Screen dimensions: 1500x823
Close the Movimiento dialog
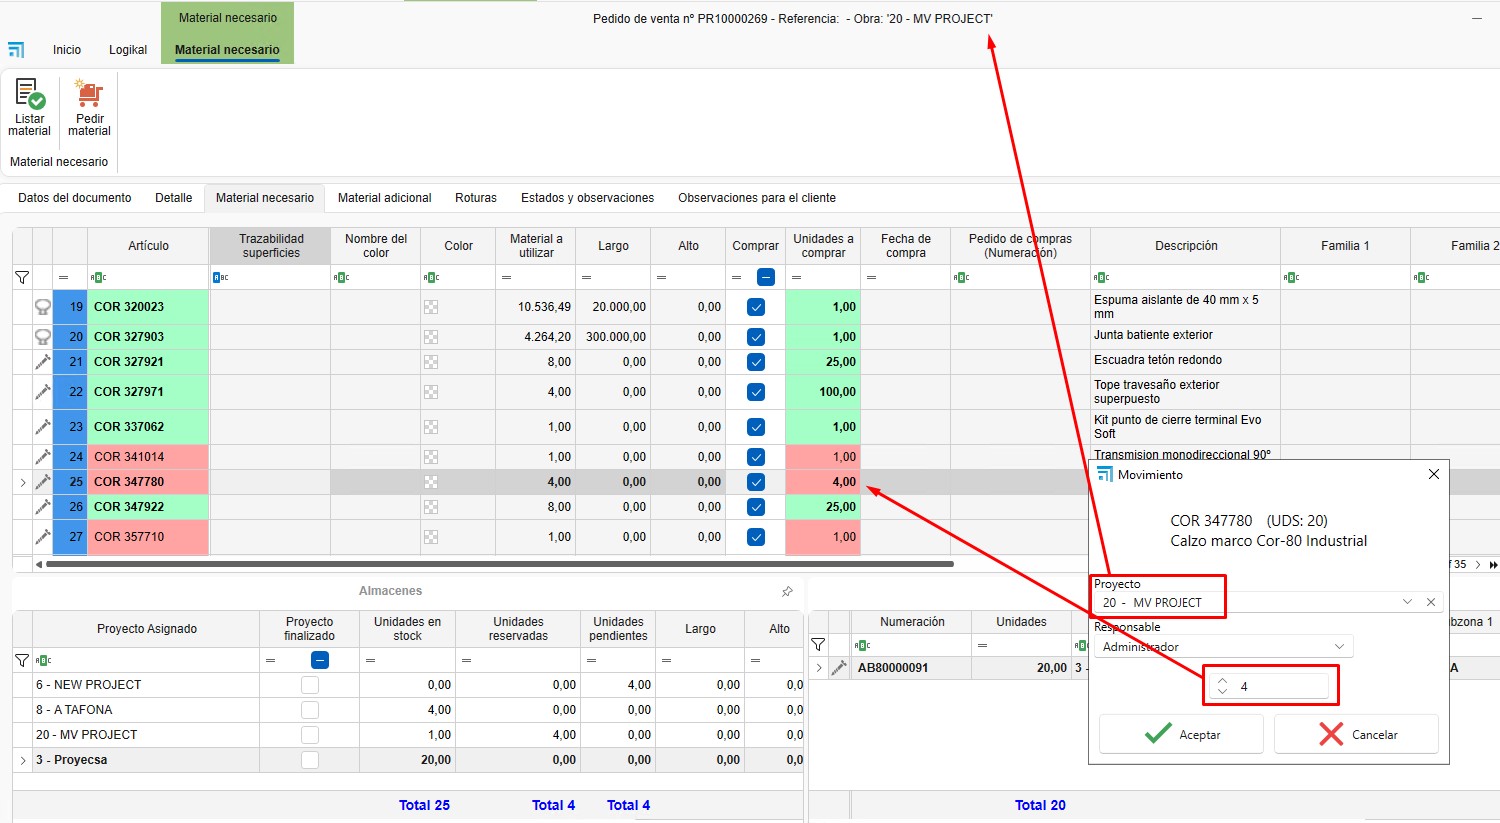(1434, 474)
